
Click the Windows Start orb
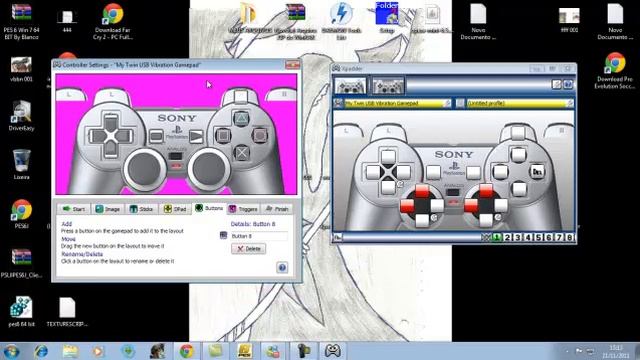click(x=11, y=351)
